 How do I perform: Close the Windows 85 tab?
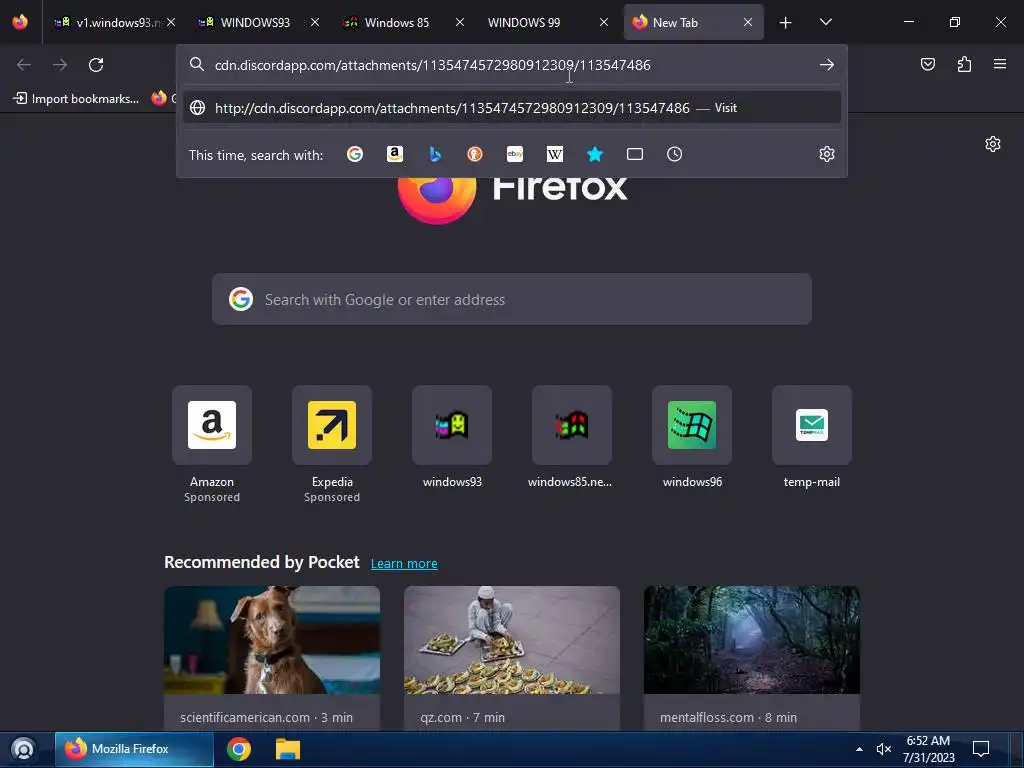pyautogui.click(x=460, y=23)
